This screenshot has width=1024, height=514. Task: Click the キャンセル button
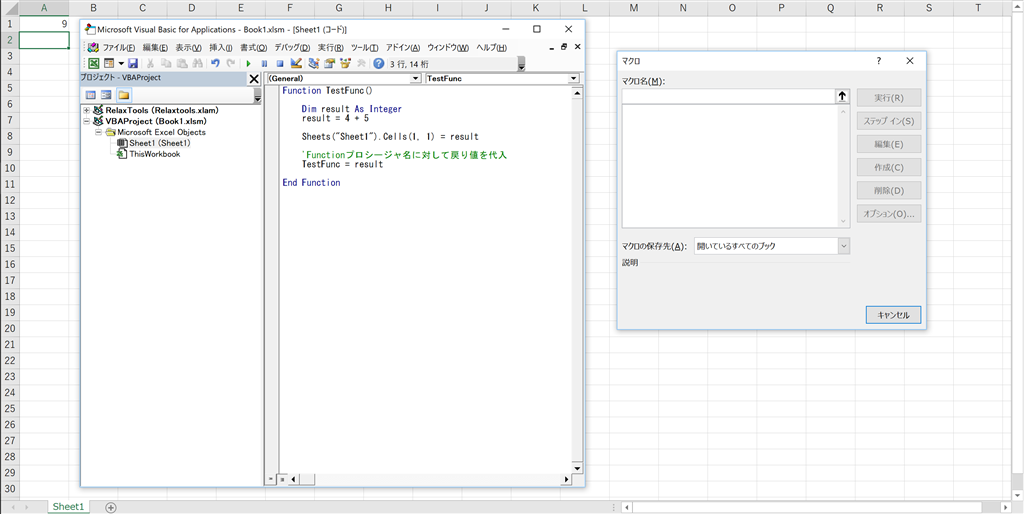click(x=893, y=315)
